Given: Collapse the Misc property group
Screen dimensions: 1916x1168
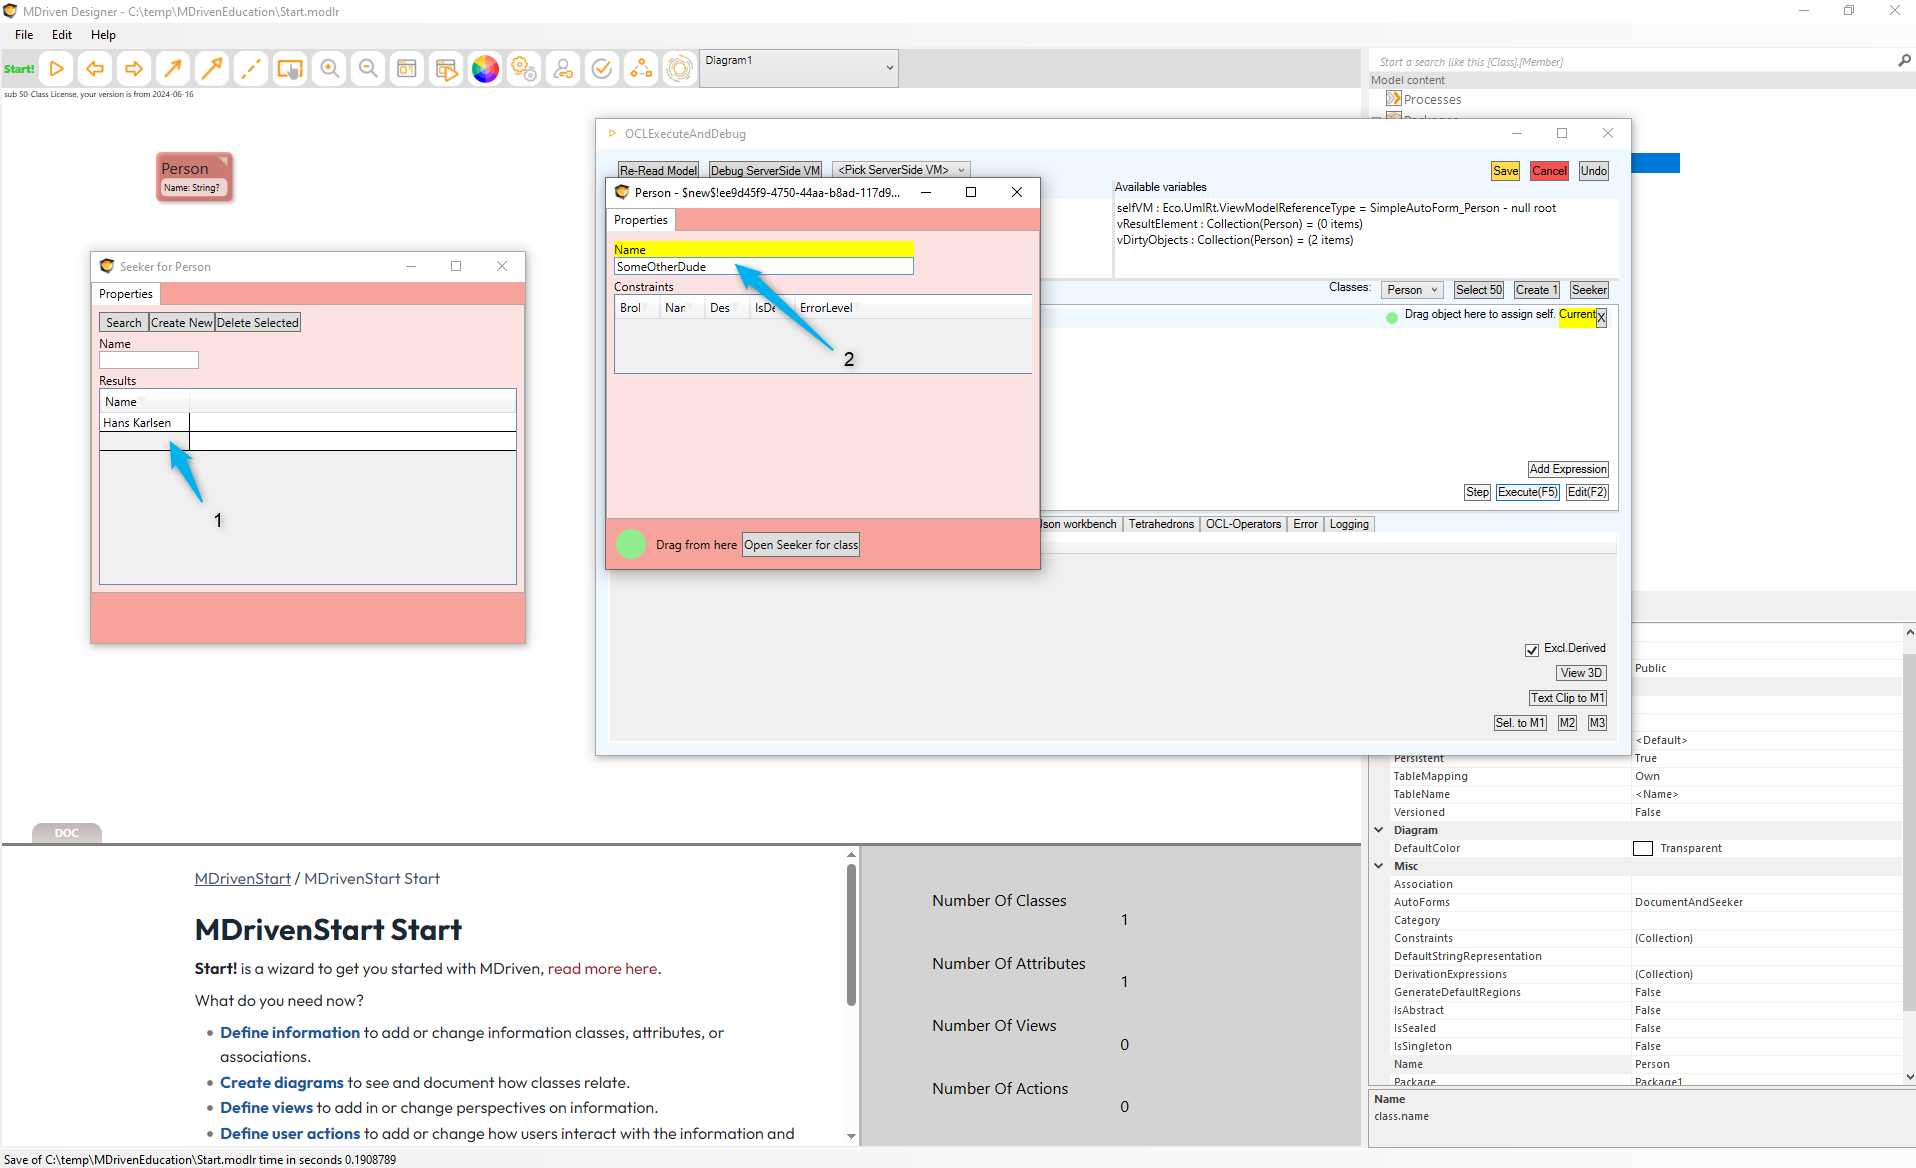Looking at the screenshot, I should [1379, 866].
